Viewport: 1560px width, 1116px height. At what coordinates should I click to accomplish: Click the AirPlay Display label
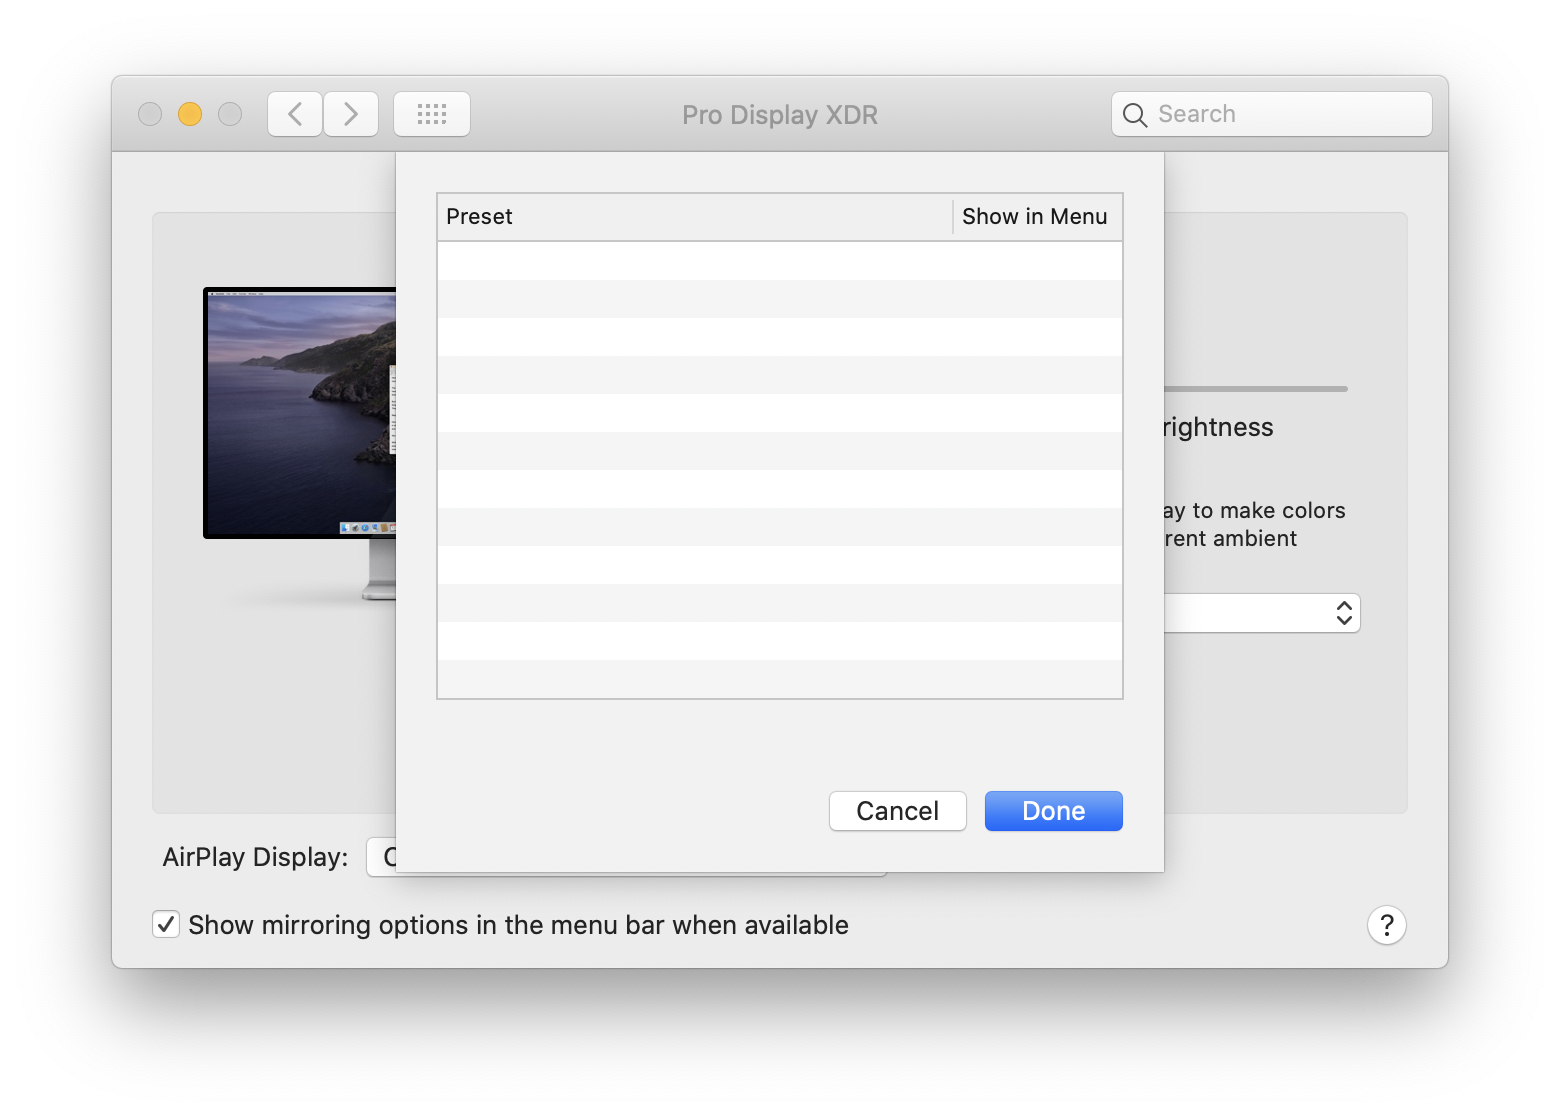[256, 857]
